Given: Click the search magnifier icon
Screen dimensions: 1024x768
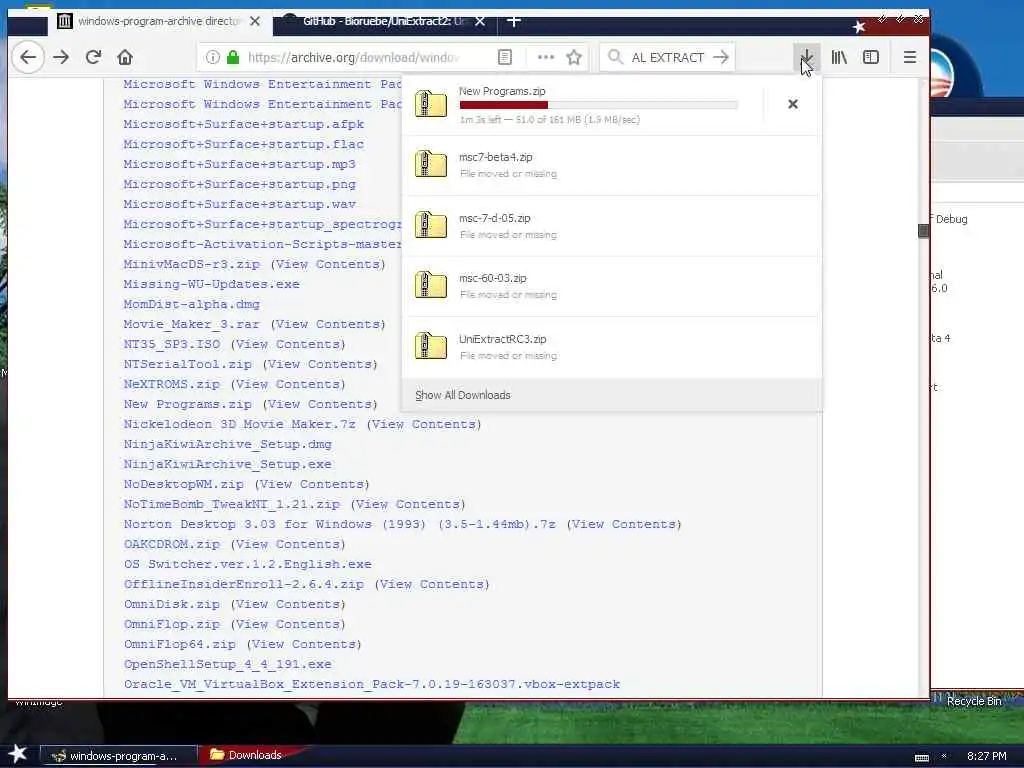Looking at the screenshot, I should pyautogui.click(x=615, y=57).
